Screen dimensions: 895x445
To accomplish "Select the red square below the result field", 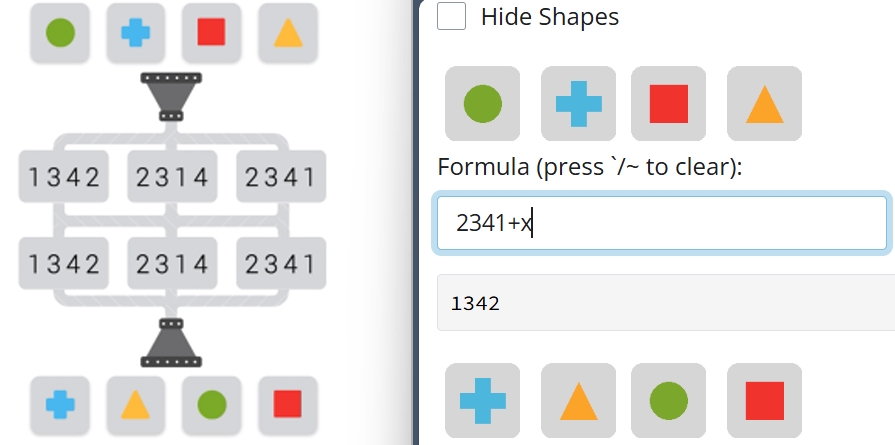I will click(x=764, y=401).
